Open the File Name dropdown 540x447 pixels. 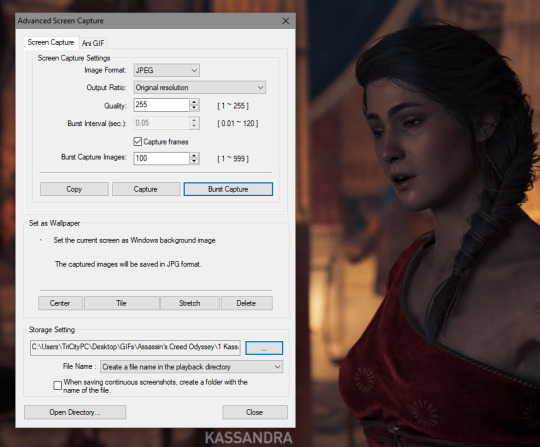[x=191, y=367]
